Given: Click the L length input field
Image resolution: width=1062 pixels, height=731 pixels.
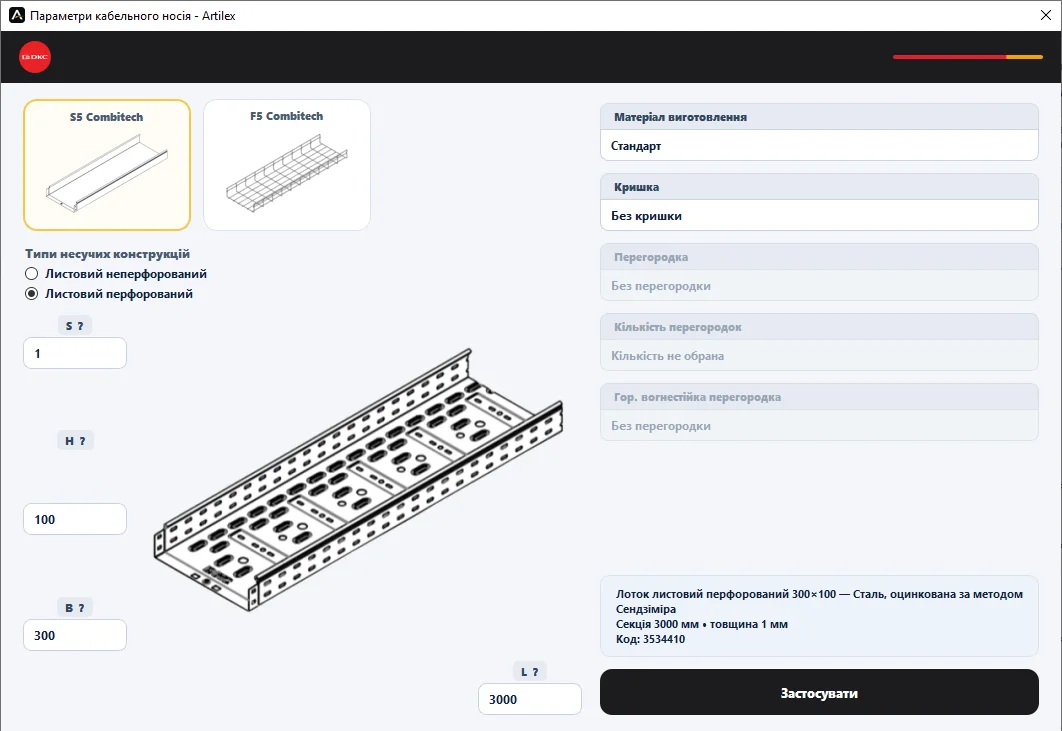Looking at the screenshot, I should click(x=530, y=698).
